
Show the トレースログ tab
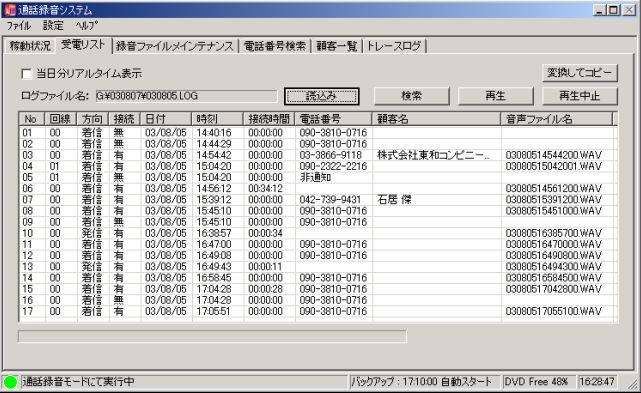coord(394,46)
